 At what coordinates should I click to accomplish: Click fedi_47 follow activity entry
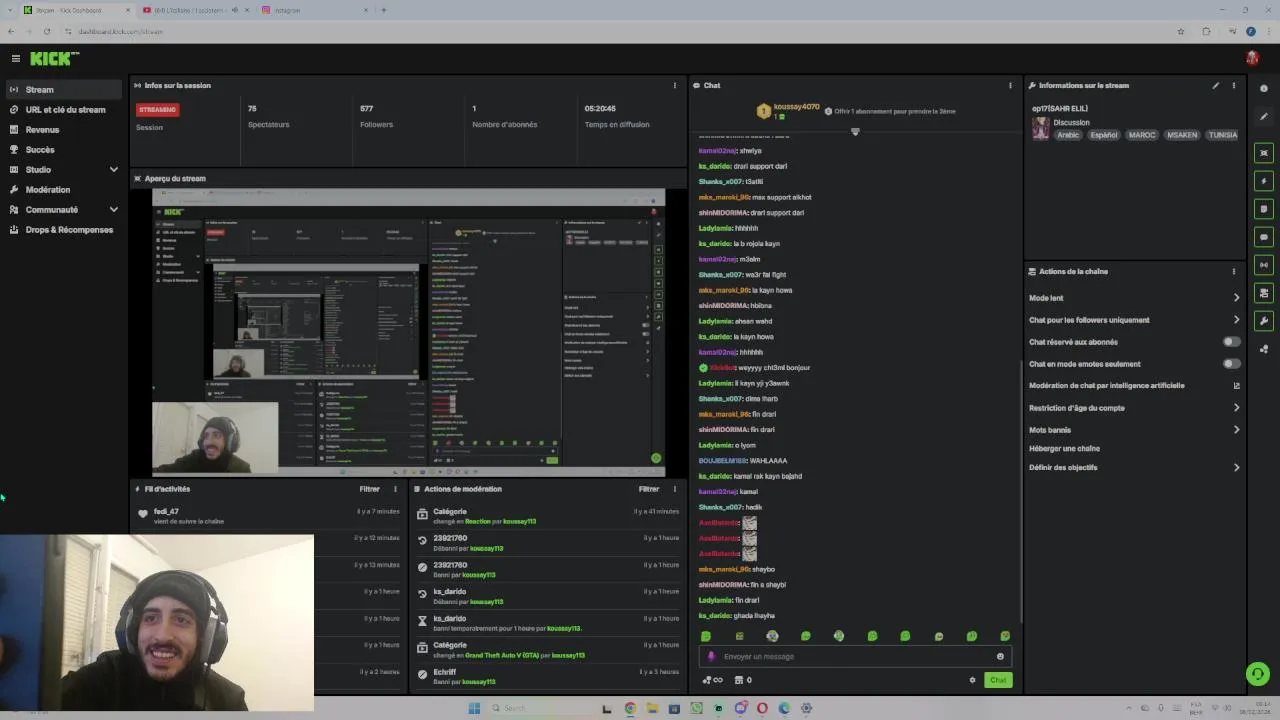270,516
